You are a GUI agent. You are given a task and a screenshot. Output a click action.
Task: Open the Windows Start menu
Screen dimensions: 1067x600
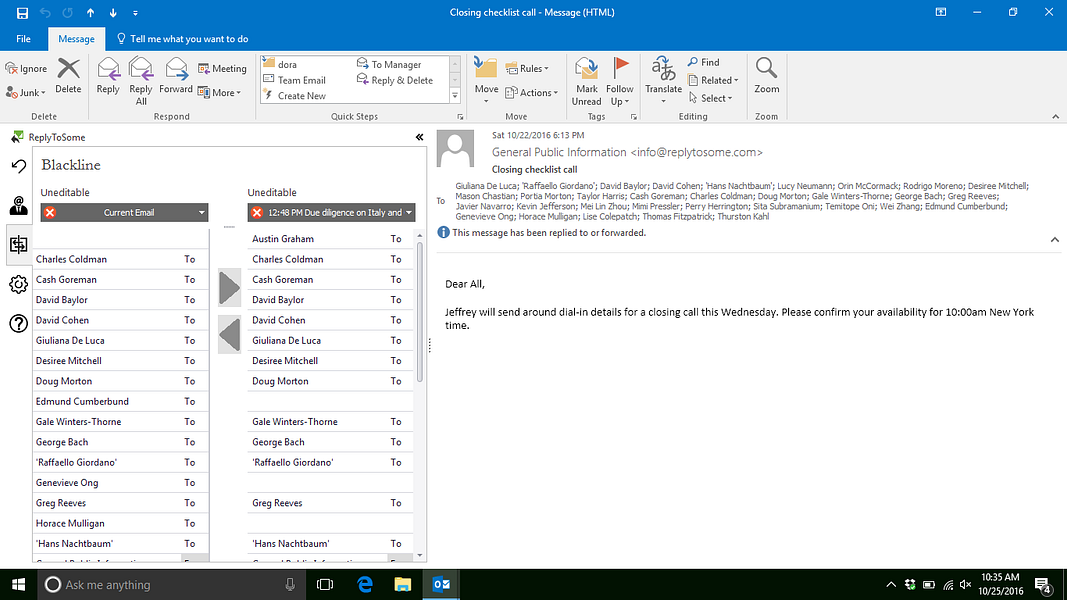18,584
